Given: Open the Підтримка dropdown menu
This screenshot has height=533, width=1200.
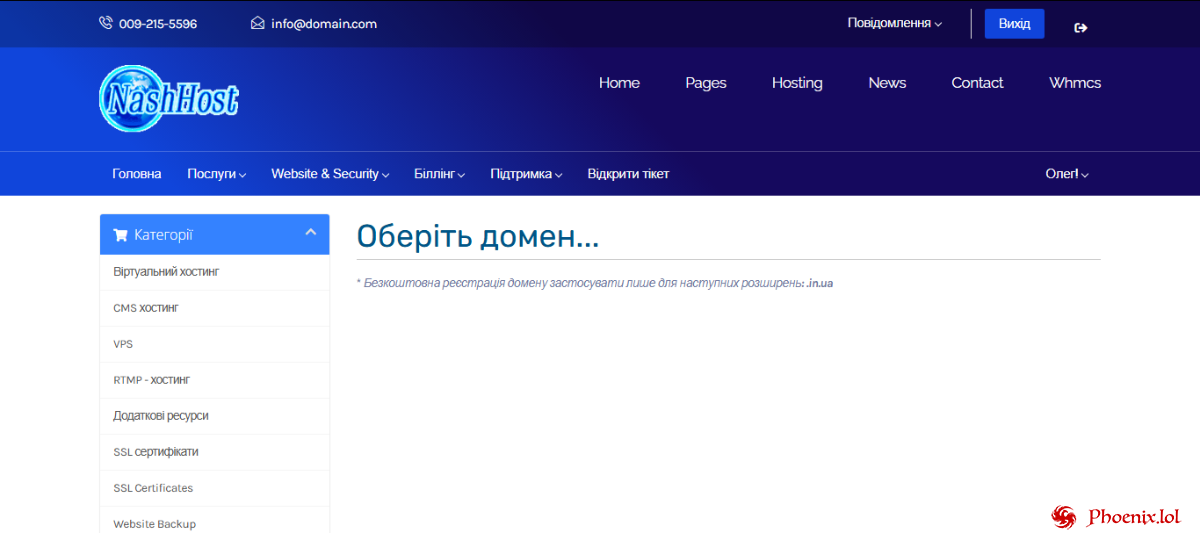Looking at the screenshot, I should click(x=526, y=174).
